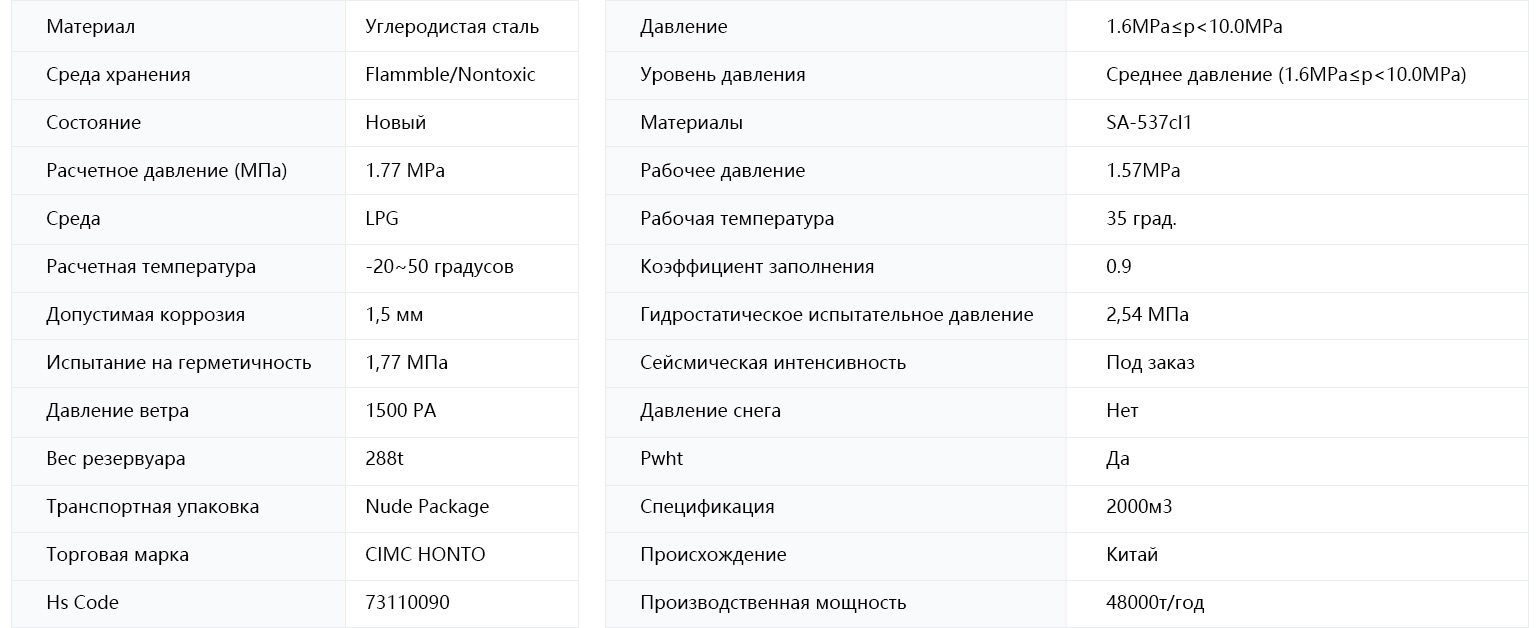
Task: Select the '2000м3' specification value
Action: point(1139,507)
